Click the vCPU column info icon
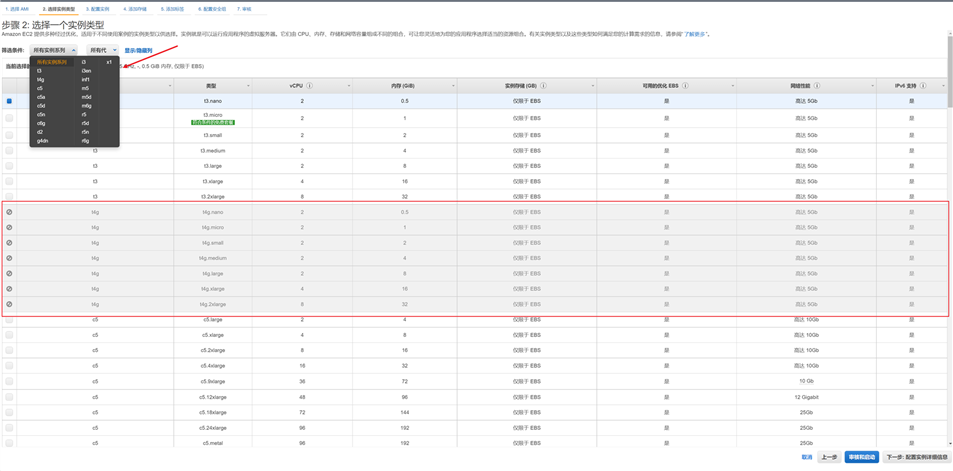Screen dimensions: 953x471 coord(310,86)
